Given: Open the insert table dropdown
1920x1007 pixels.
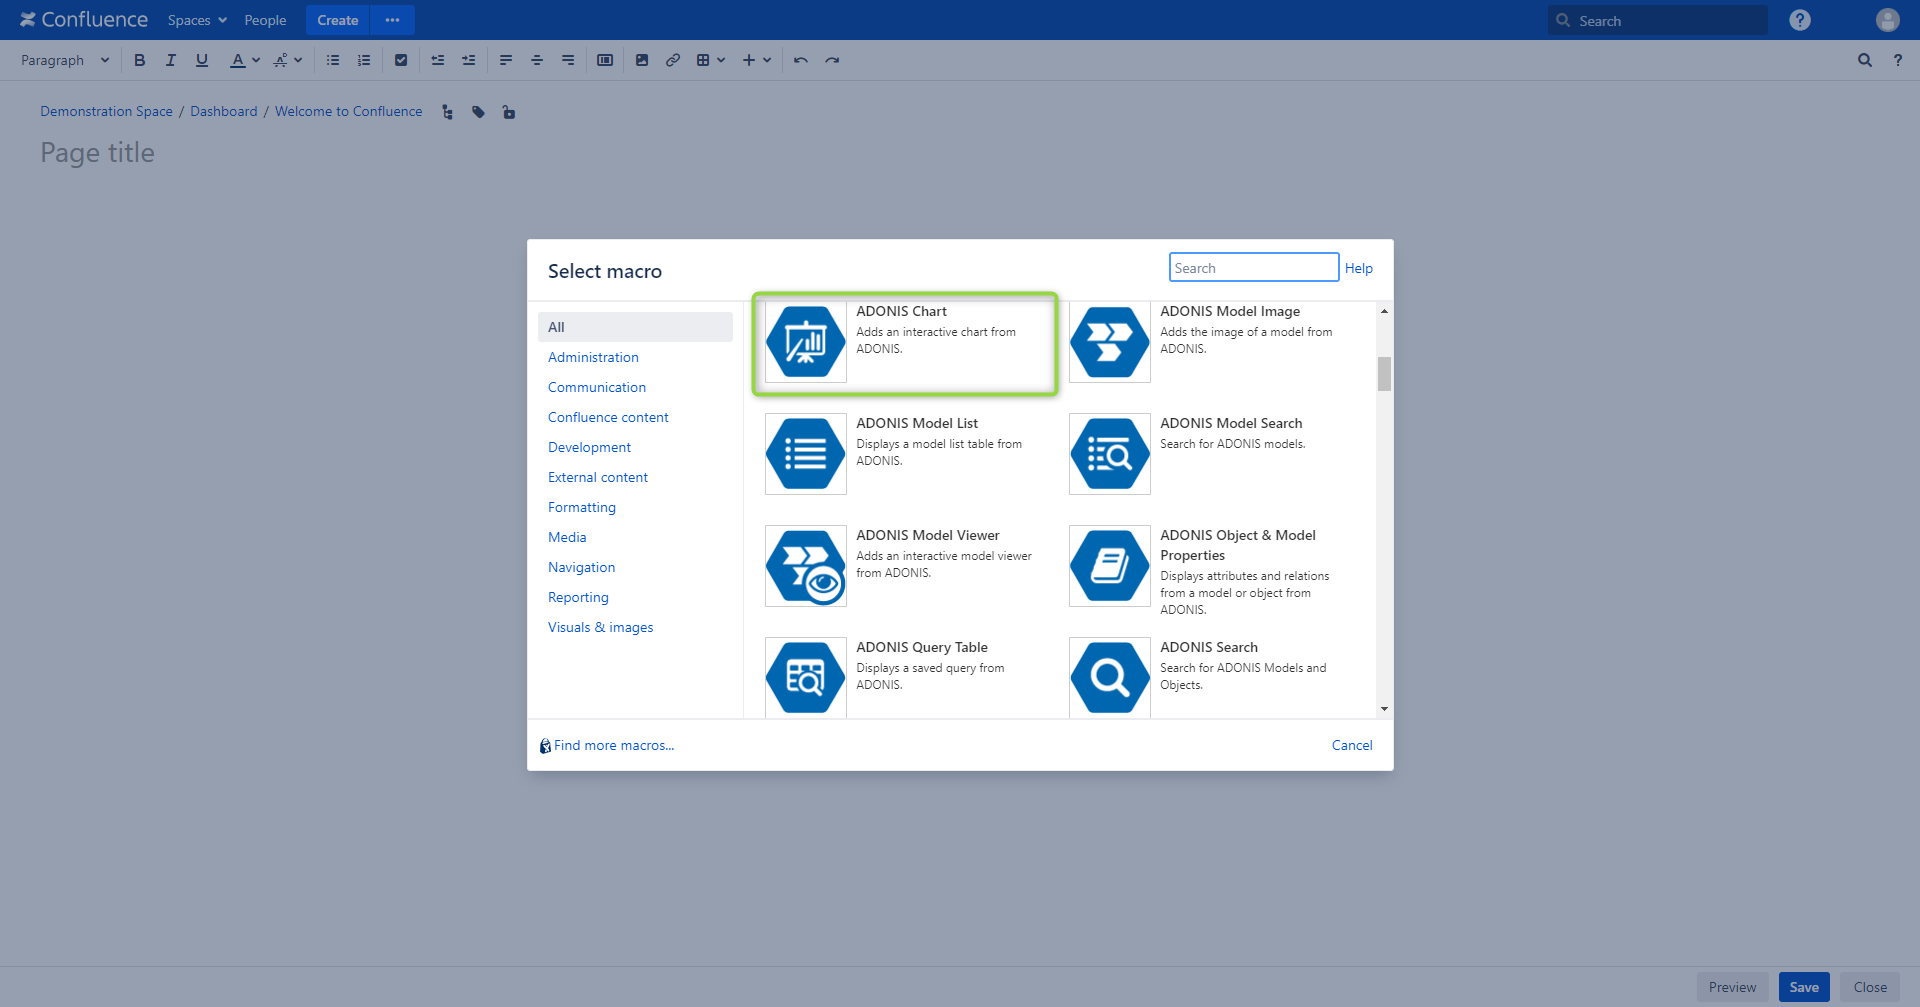Looking at the screenshot, I should tap(710, 60).
